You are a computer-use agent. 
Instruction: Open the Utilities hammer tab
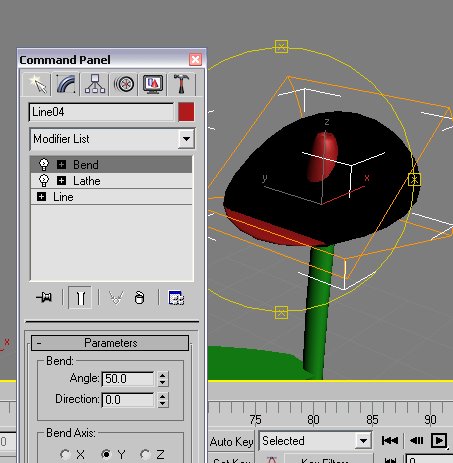pos(181,84)
